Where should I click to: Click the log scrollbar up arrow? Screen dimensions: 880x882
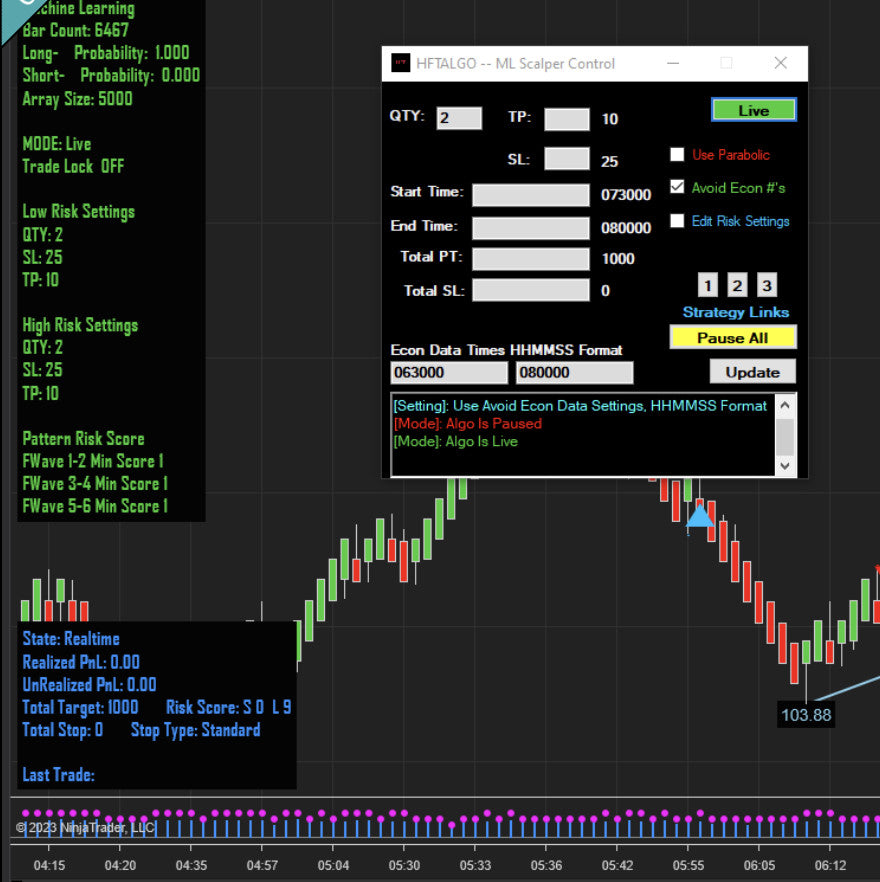point(785,404)
